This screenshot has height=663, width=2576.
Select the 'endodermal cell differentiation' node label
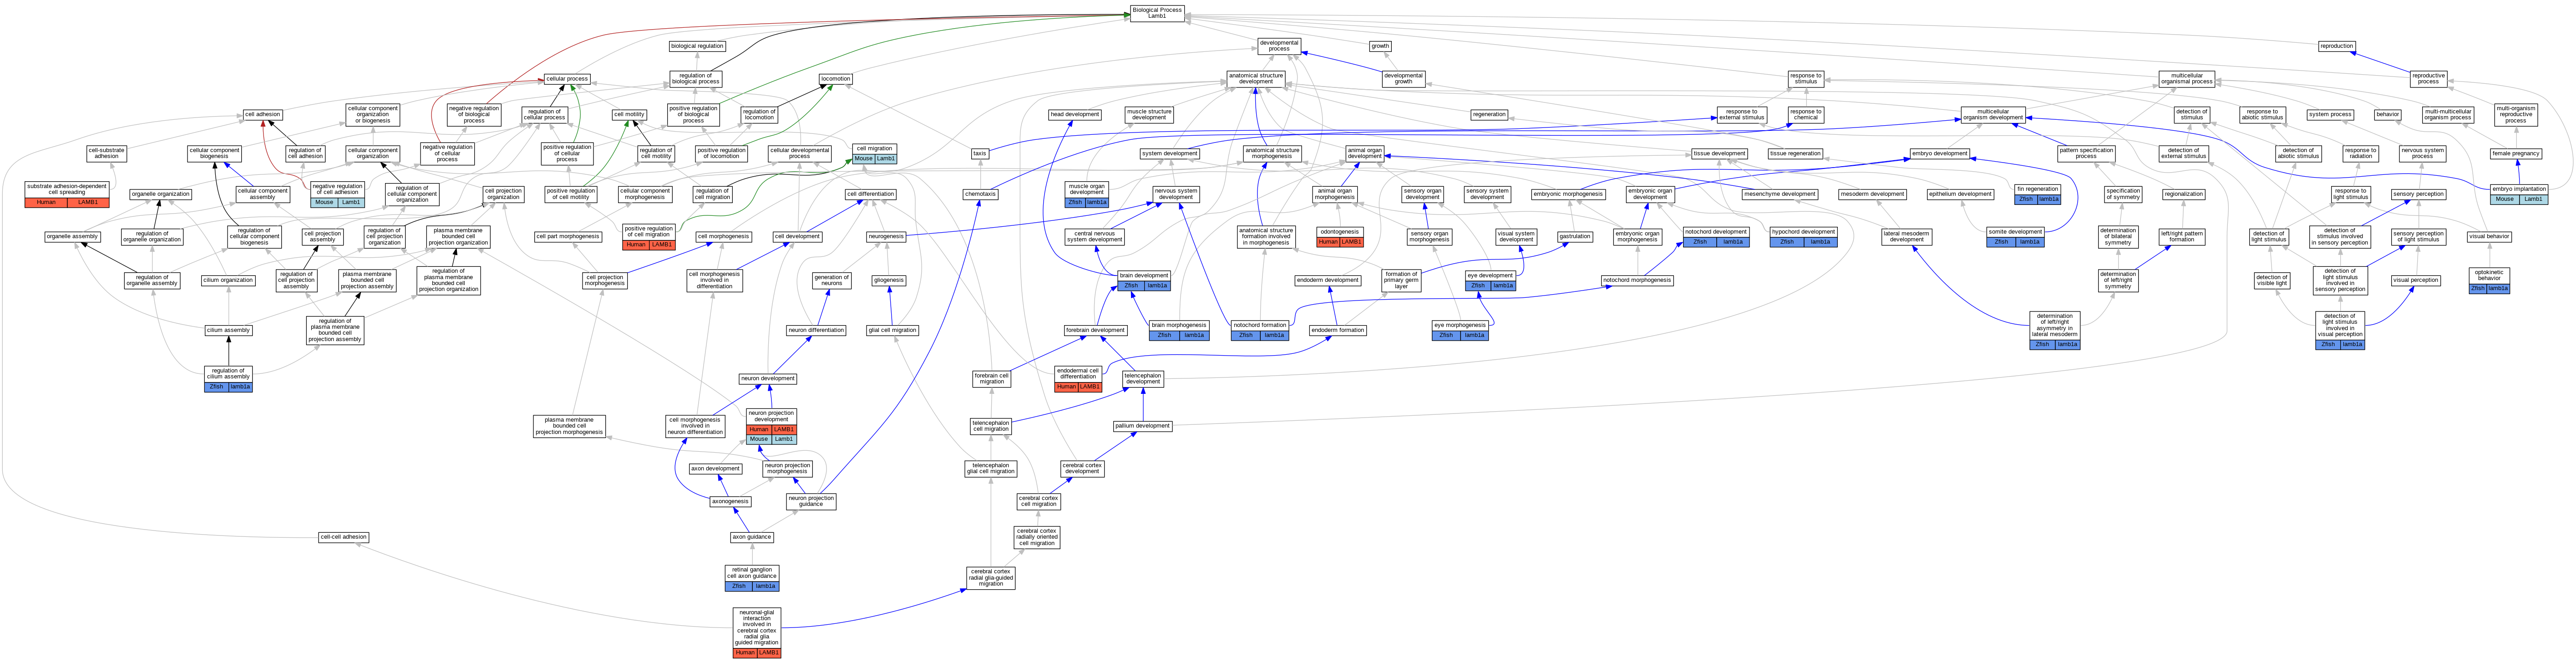(1078, 374)
